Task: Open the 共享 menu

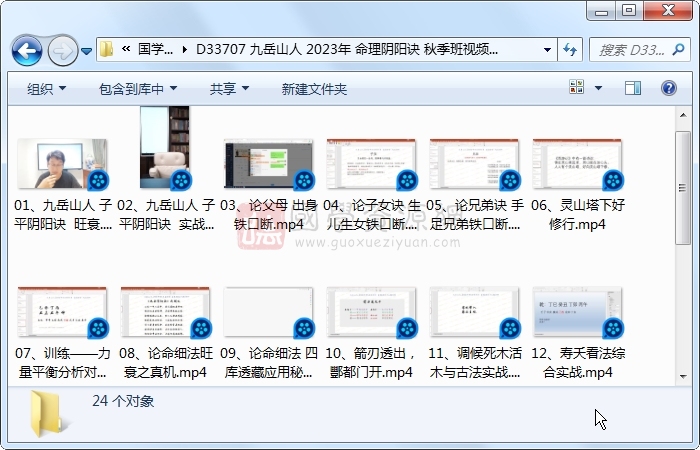Action: coord(229,89)
